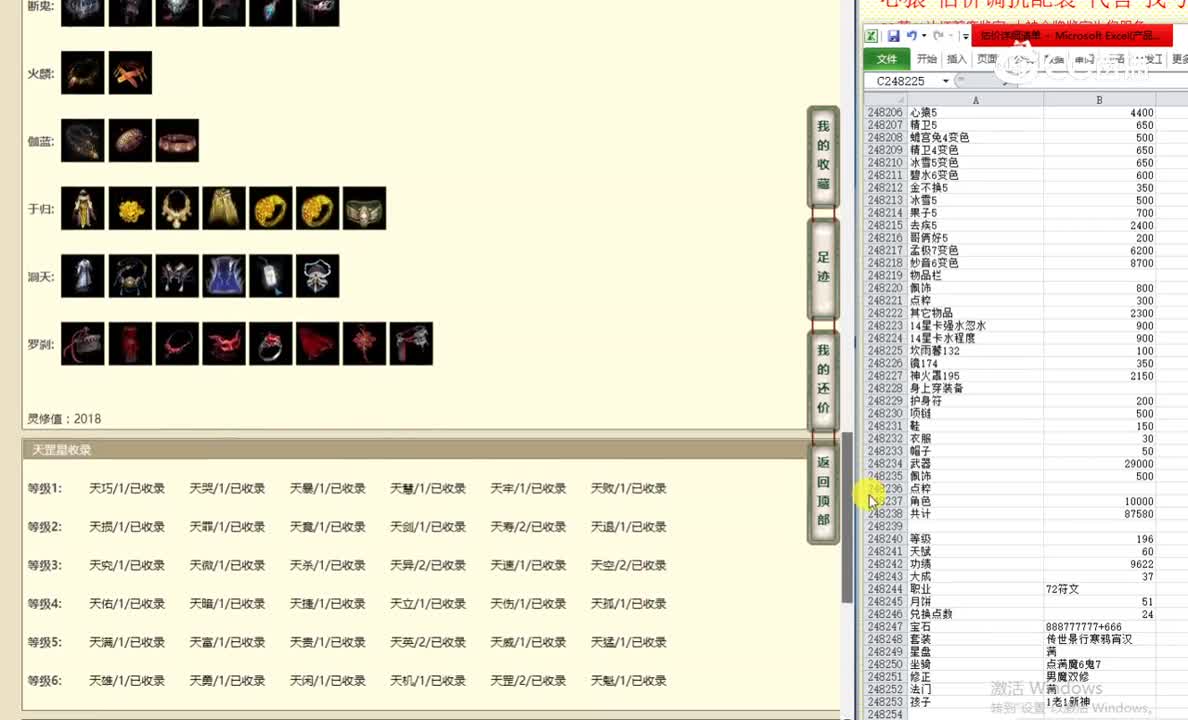Click the 罗刹 row red tassel ornament icon
The image size is (1188, 720).
pyautogui.click(x=364, y=343)
